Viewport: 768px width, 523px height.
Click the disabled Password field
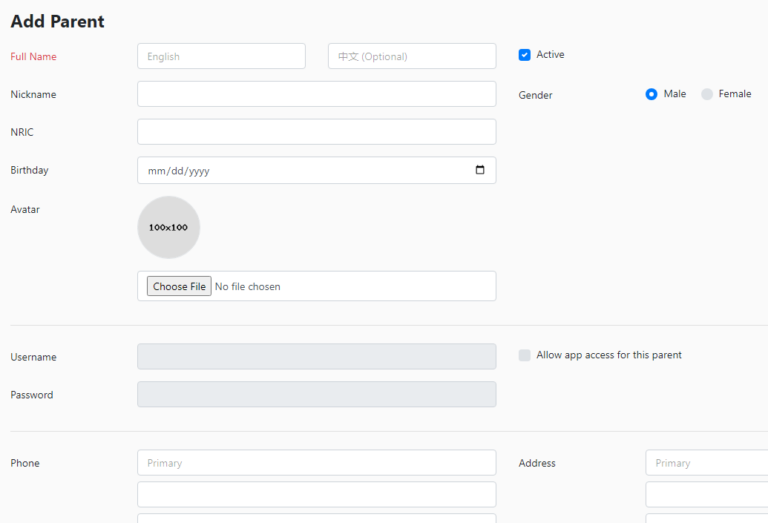coord(316,394)
